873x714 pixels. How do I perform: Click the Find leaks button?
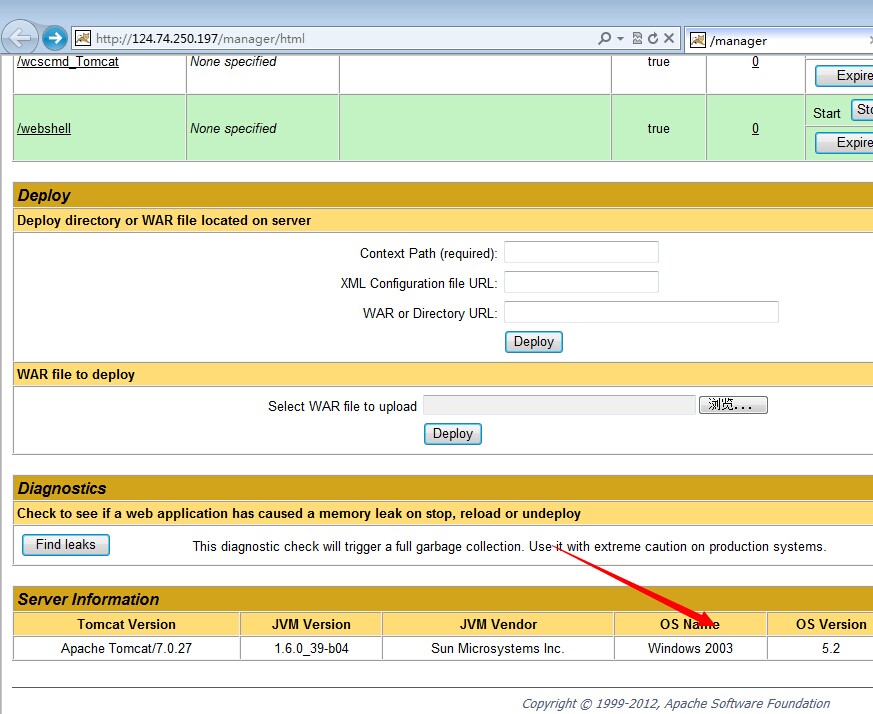coord(66,545)
